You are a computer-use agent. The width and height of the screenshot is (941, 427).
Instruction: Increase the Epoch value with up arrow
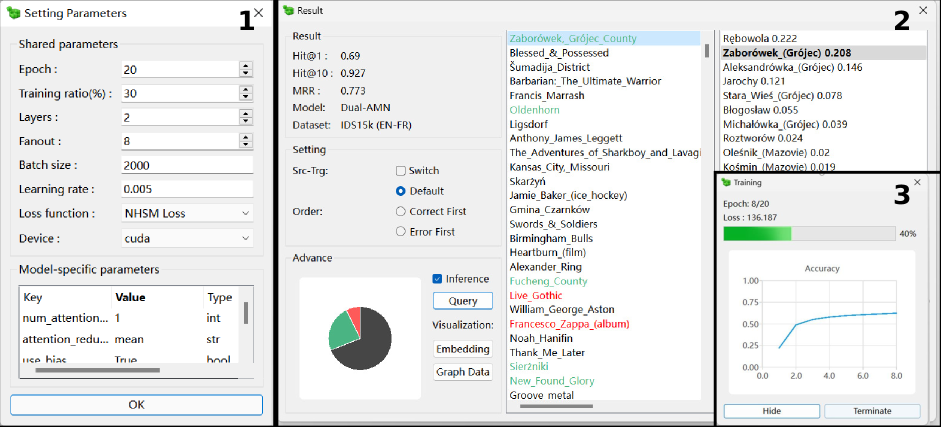(246, 66)
